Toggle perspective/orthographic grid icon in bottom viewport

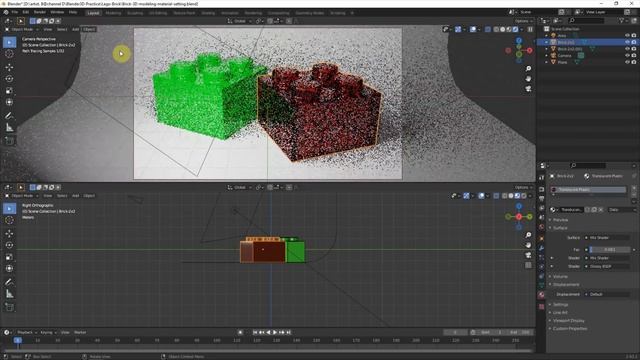[x=528, y=265]
